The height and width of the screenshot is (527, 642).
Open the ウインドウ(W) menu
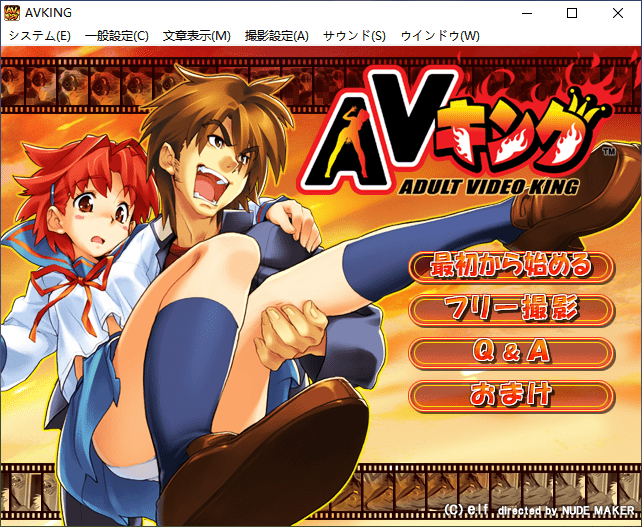pos(440,36)
